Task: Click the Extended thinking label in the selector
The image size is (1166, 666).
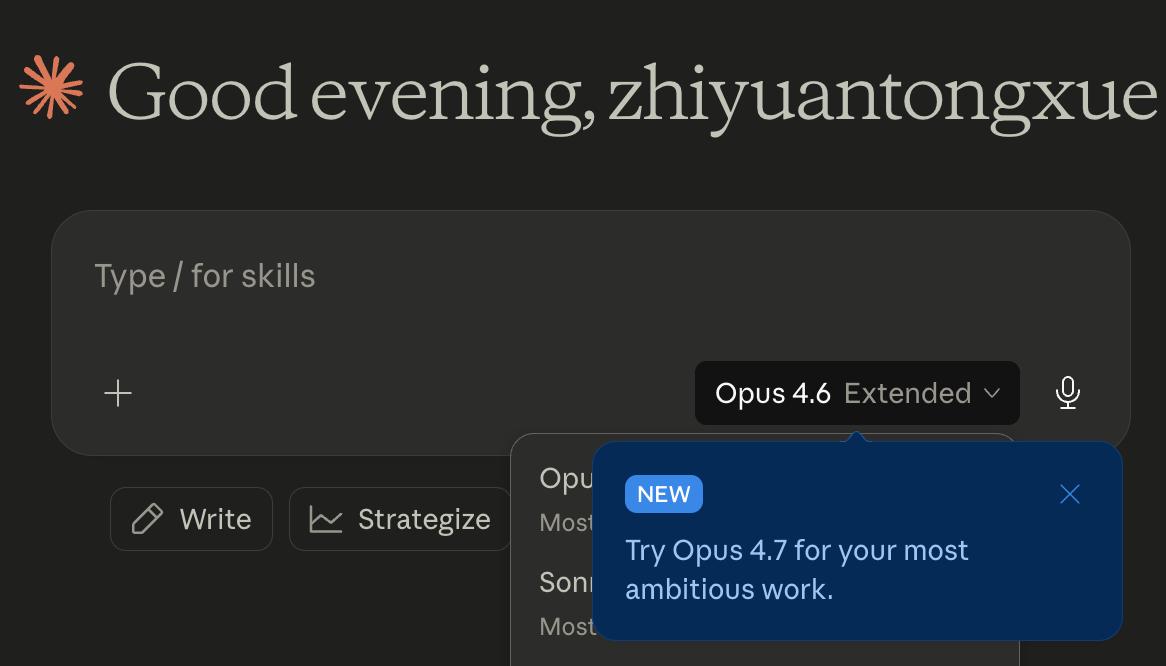Action: pyautogui.click(x=907, y=393)
